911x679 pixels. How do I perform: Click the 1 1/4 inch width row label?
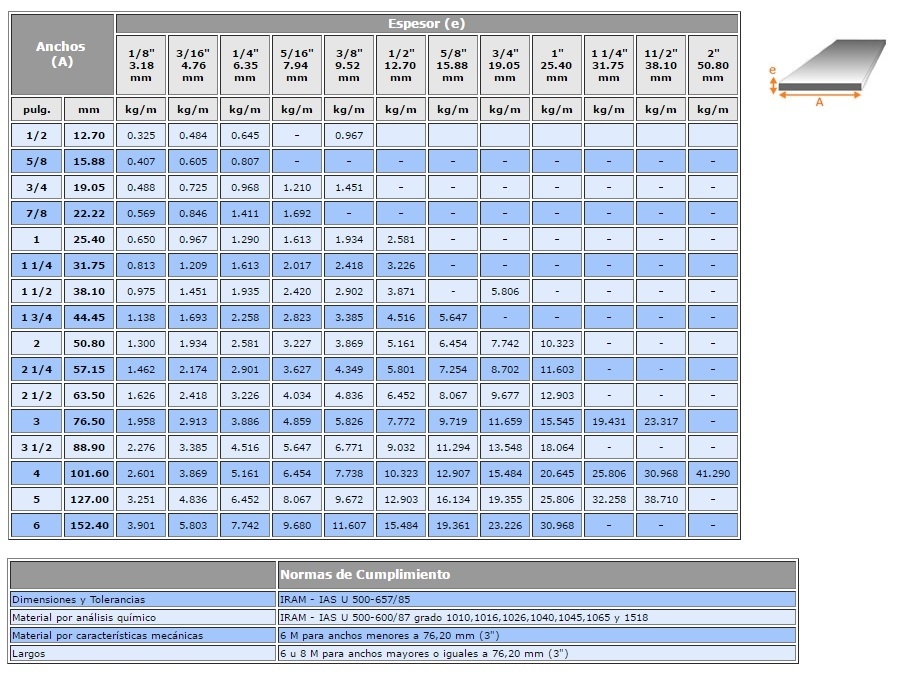coord(37,265)
